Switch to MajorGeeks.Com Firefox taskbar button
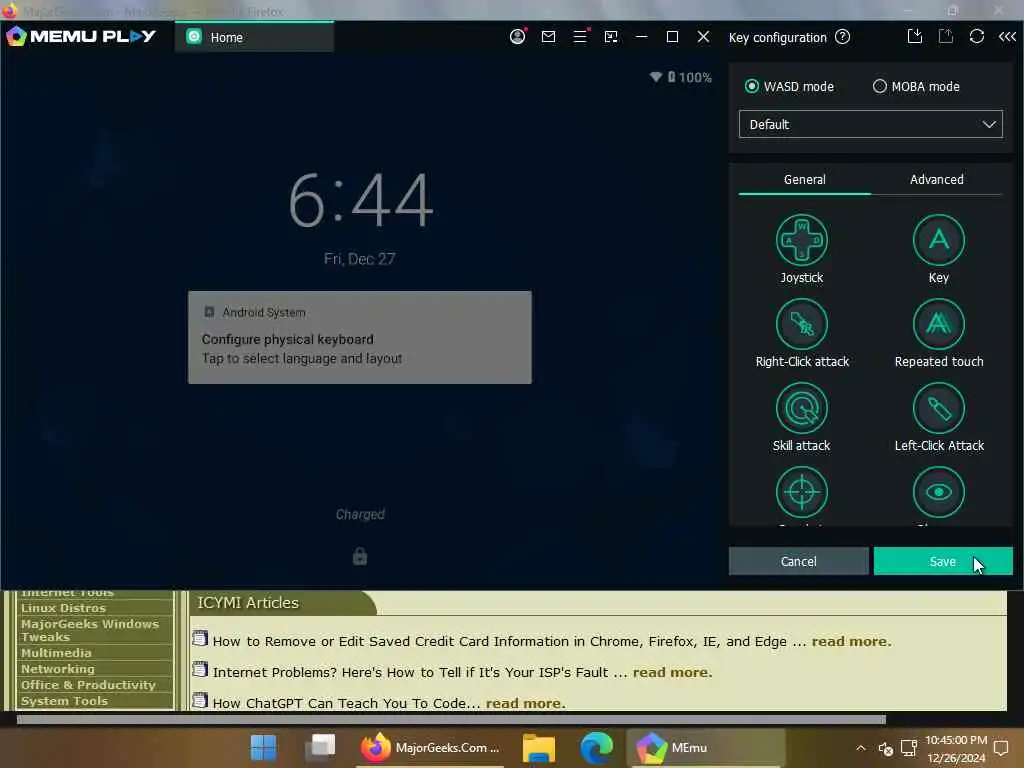Image resolution: width=1024 pixels, height=768 pixels. click(431, 748)
